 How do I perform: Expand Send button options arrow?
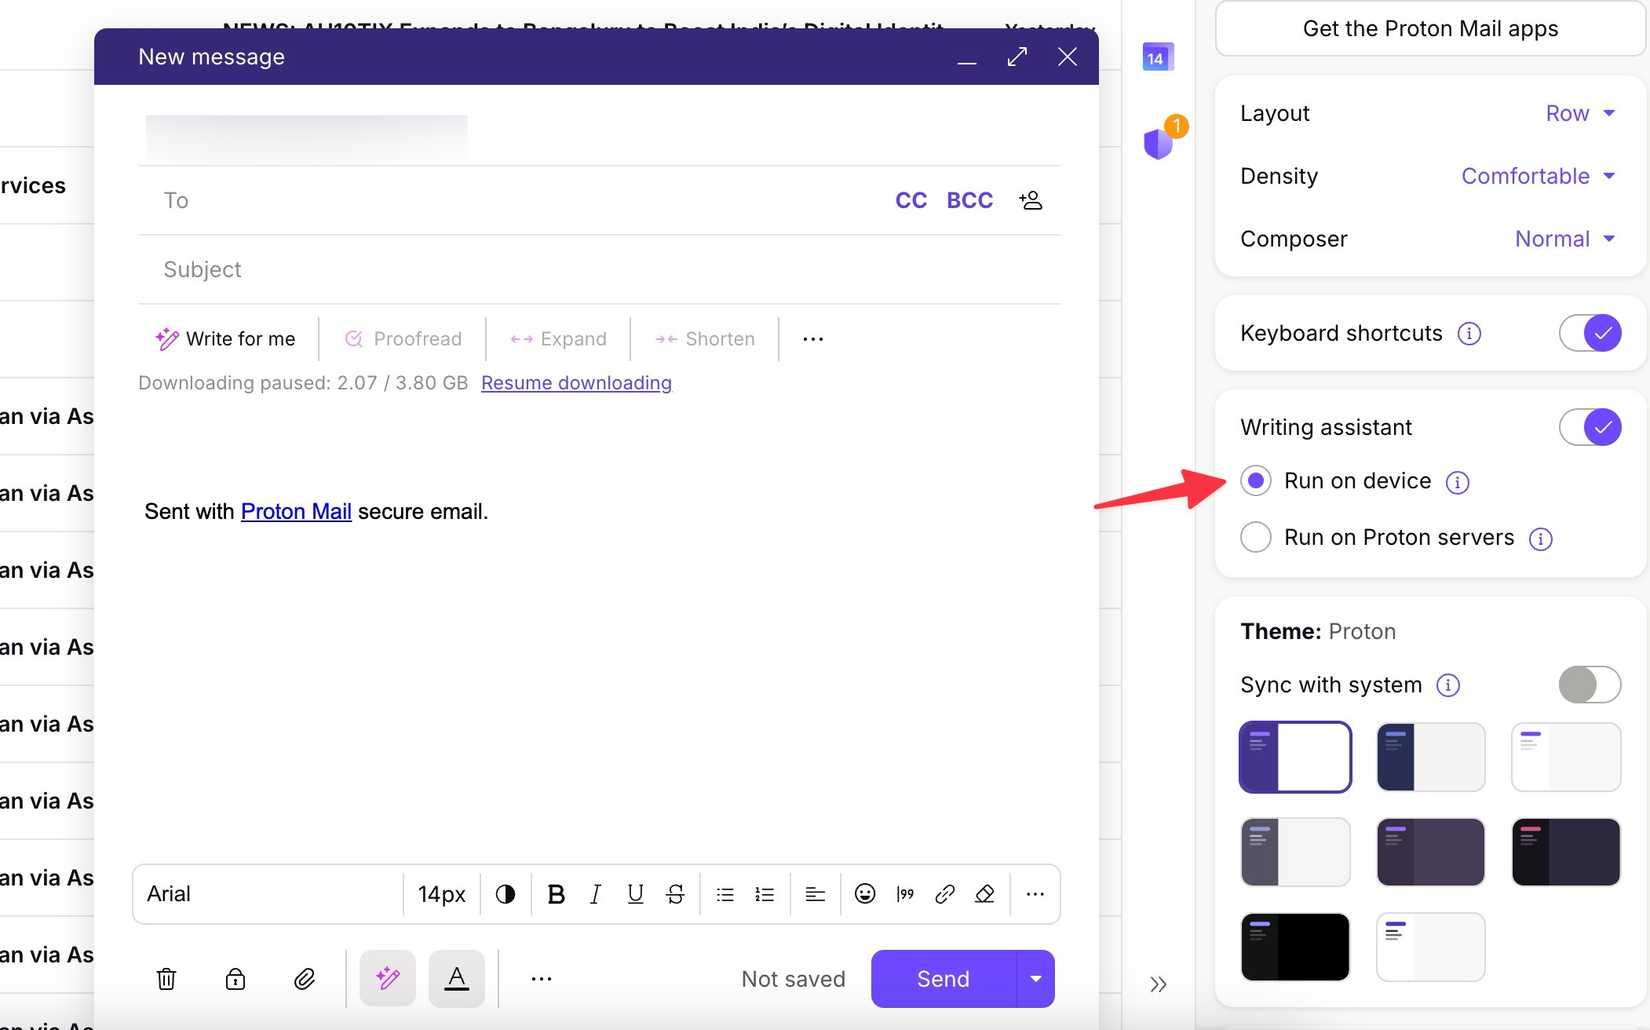(1035, 979)
